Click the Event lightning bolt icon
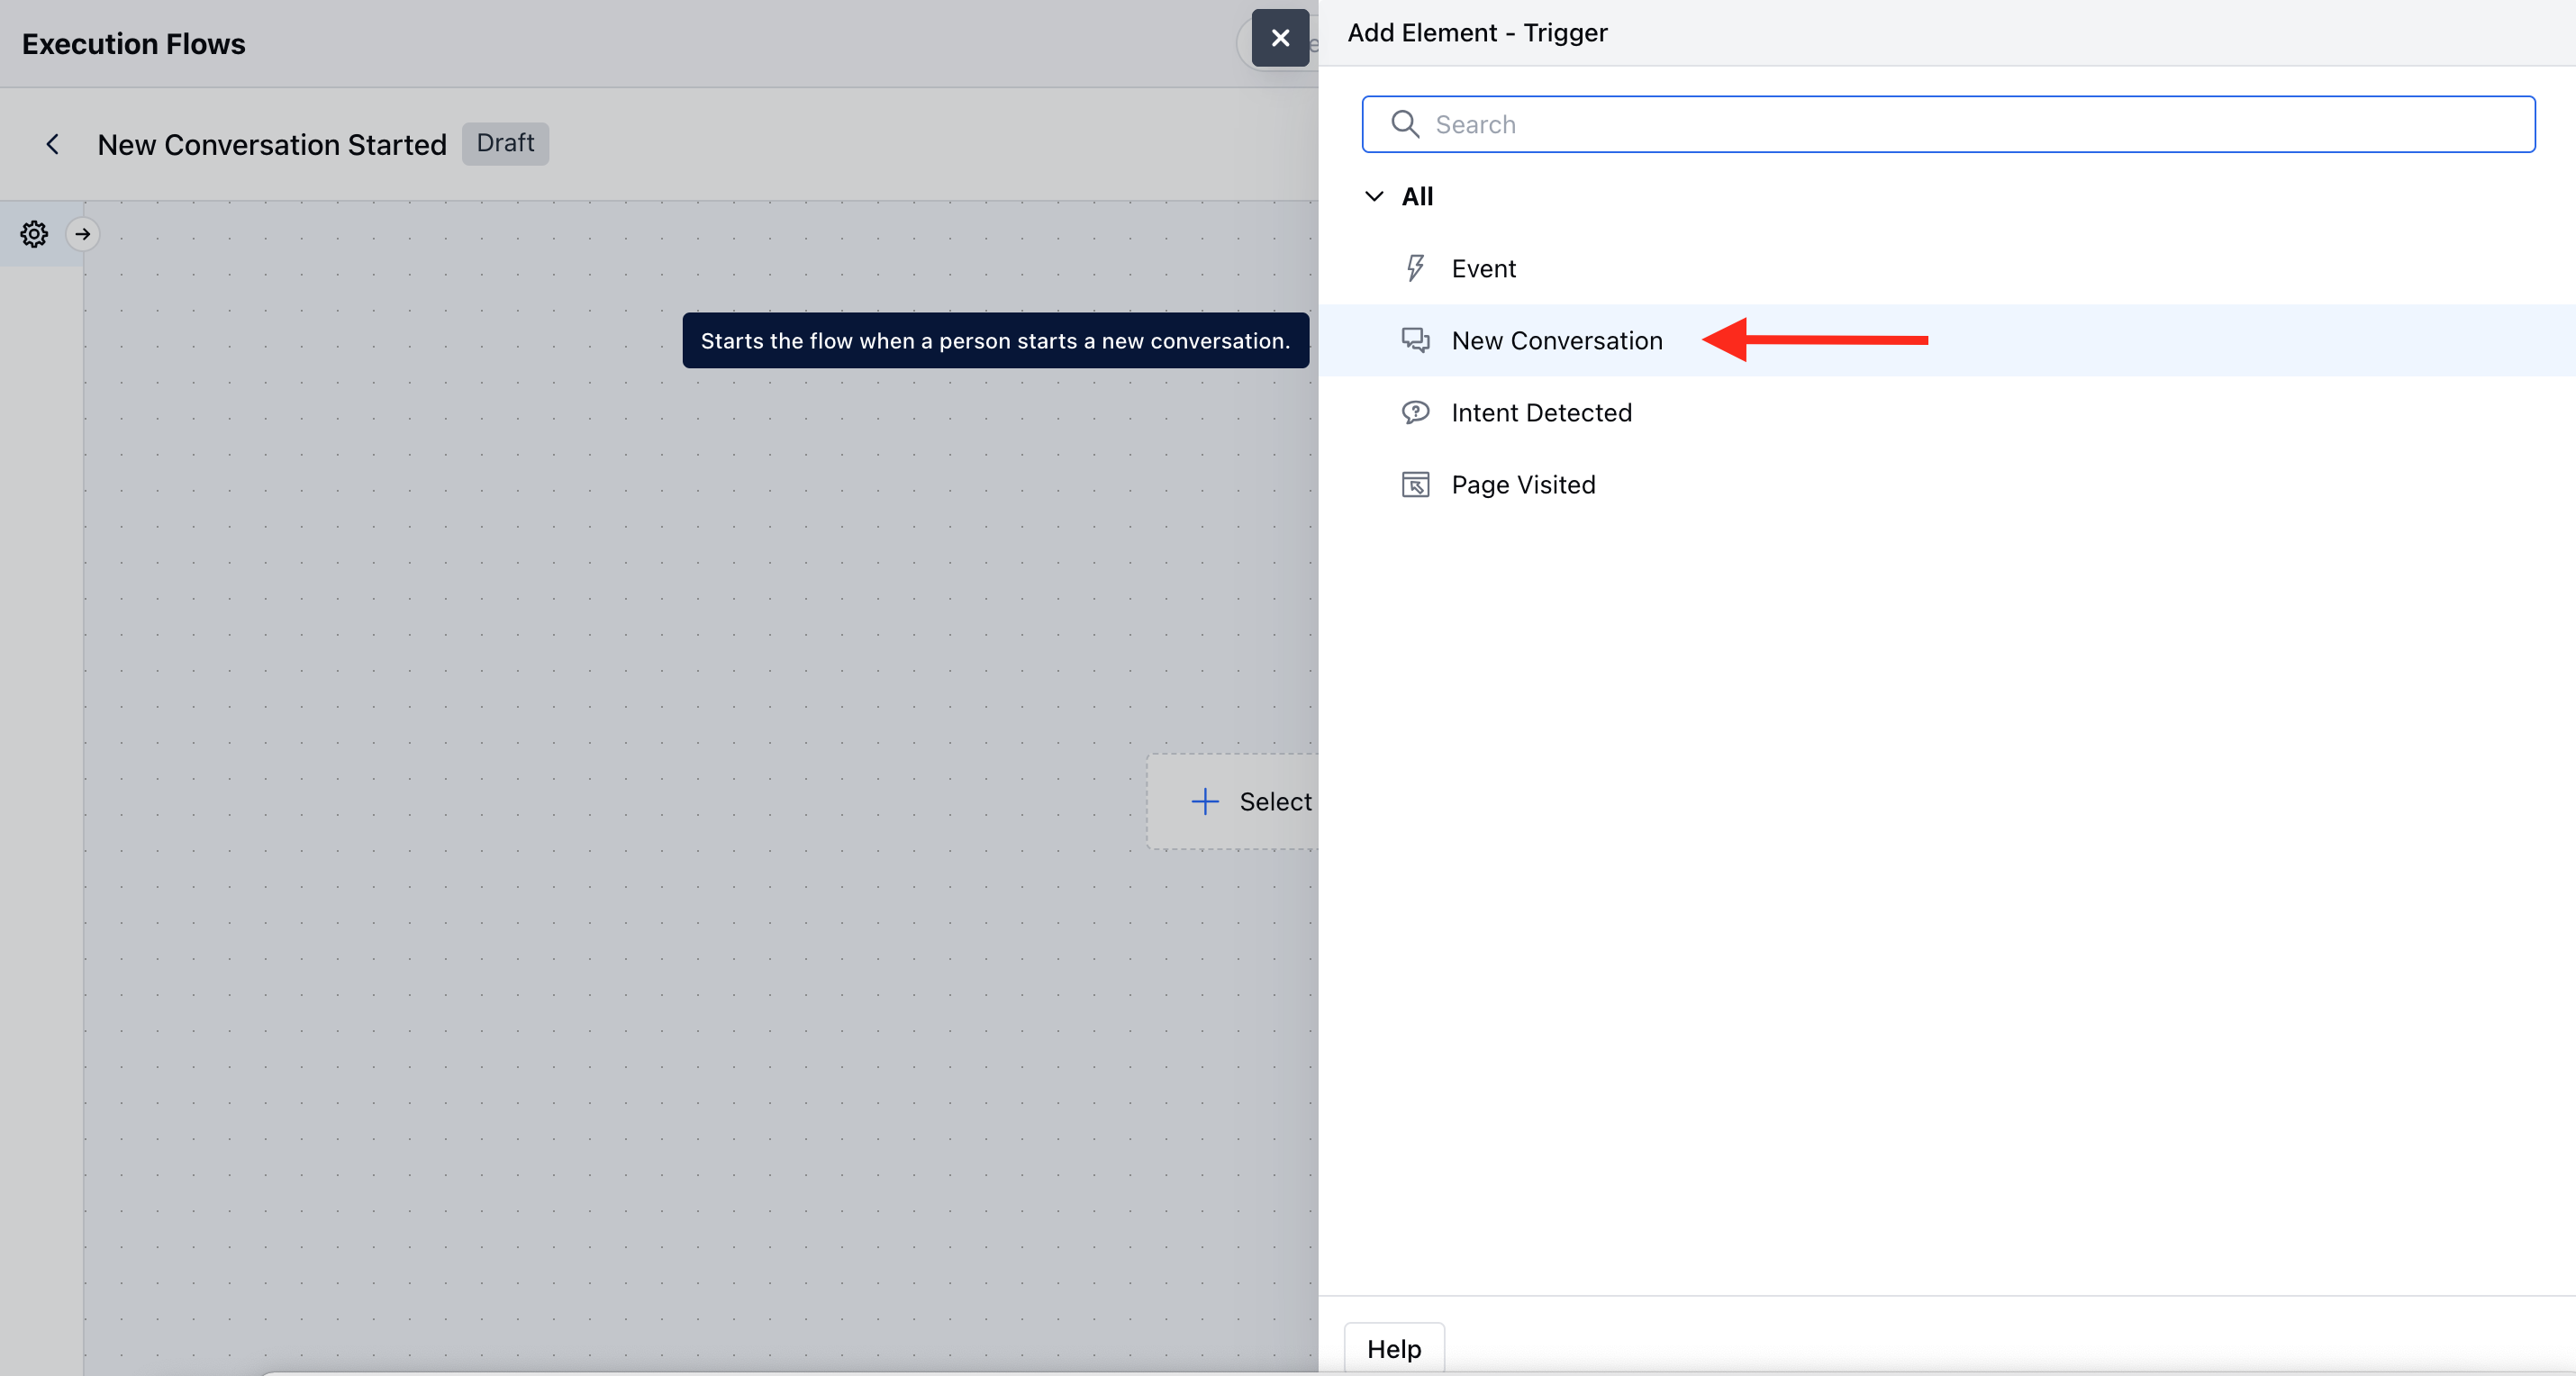Screen dimensions: 2576x1376 point(1415,268)
